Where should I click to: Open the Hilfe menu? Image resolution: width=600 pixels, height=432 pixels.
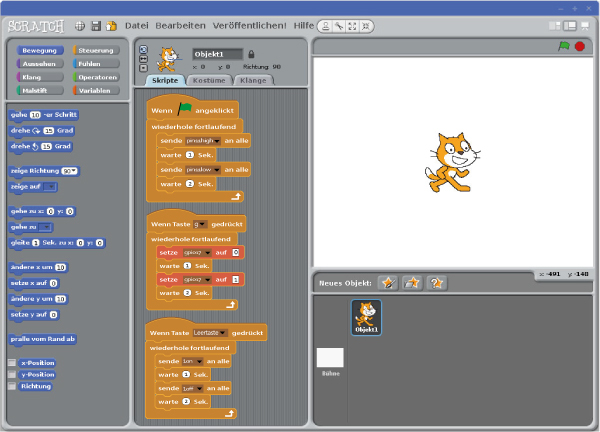click(x=303, y=26)
